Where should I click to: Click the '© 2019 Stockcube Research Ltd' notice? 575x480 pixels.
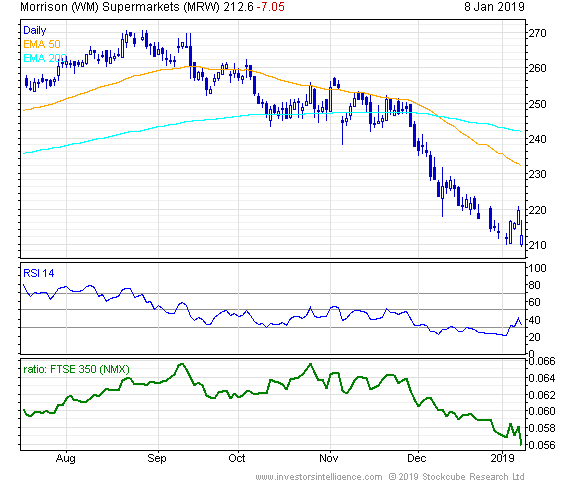457,476
